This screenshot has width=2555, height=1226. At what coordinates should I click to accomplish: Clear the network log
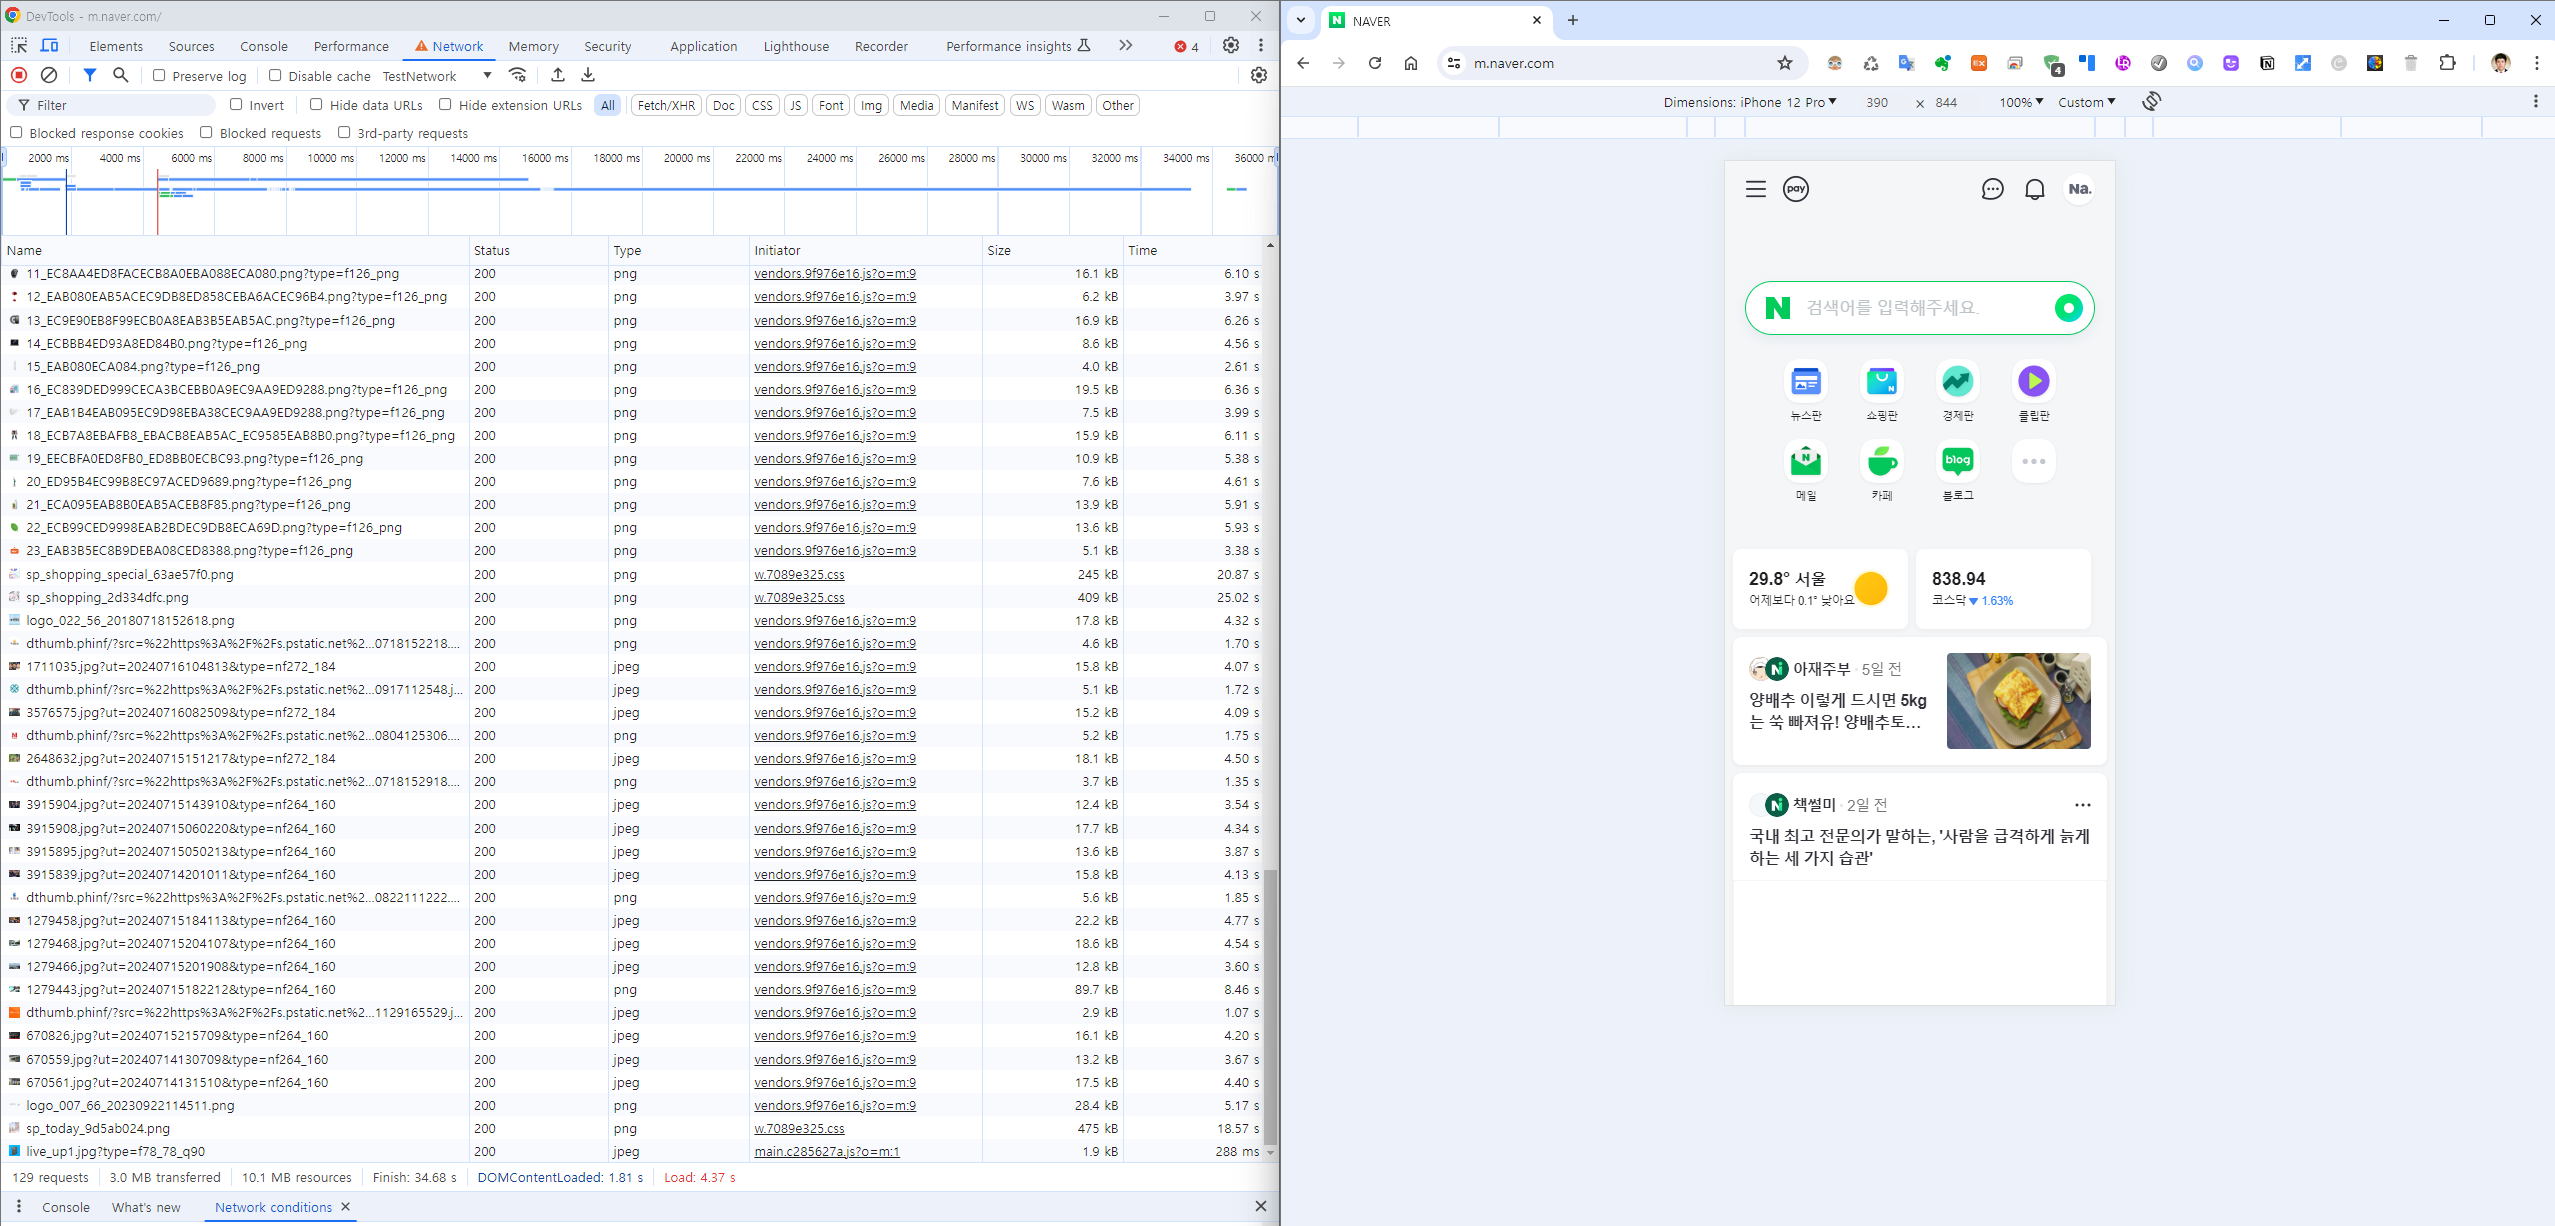48,75
